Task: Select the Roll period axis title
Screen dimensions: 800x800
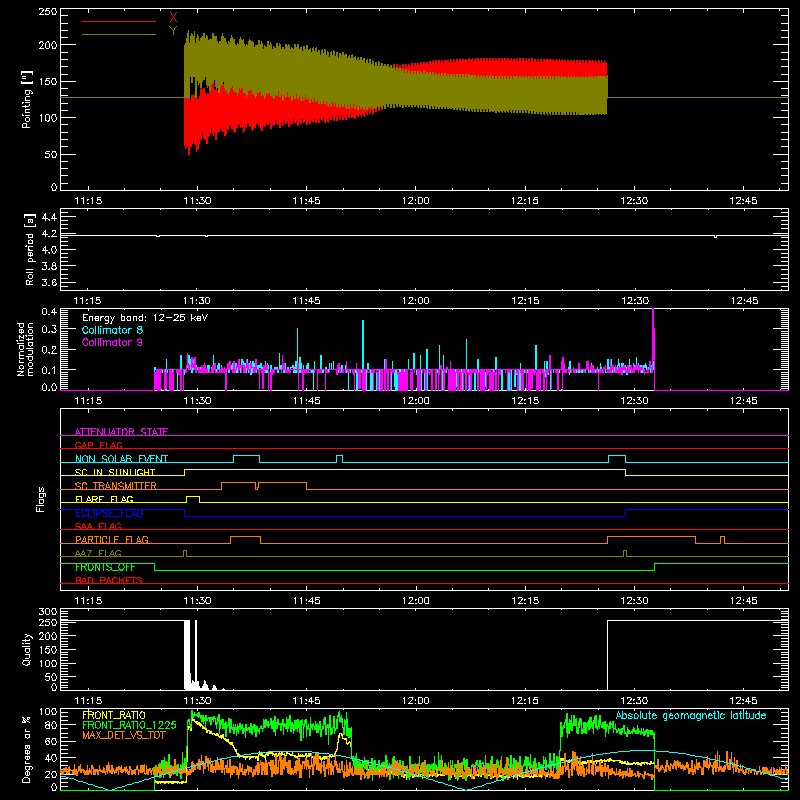Action: pyautogui.click(x=29, y=249)
